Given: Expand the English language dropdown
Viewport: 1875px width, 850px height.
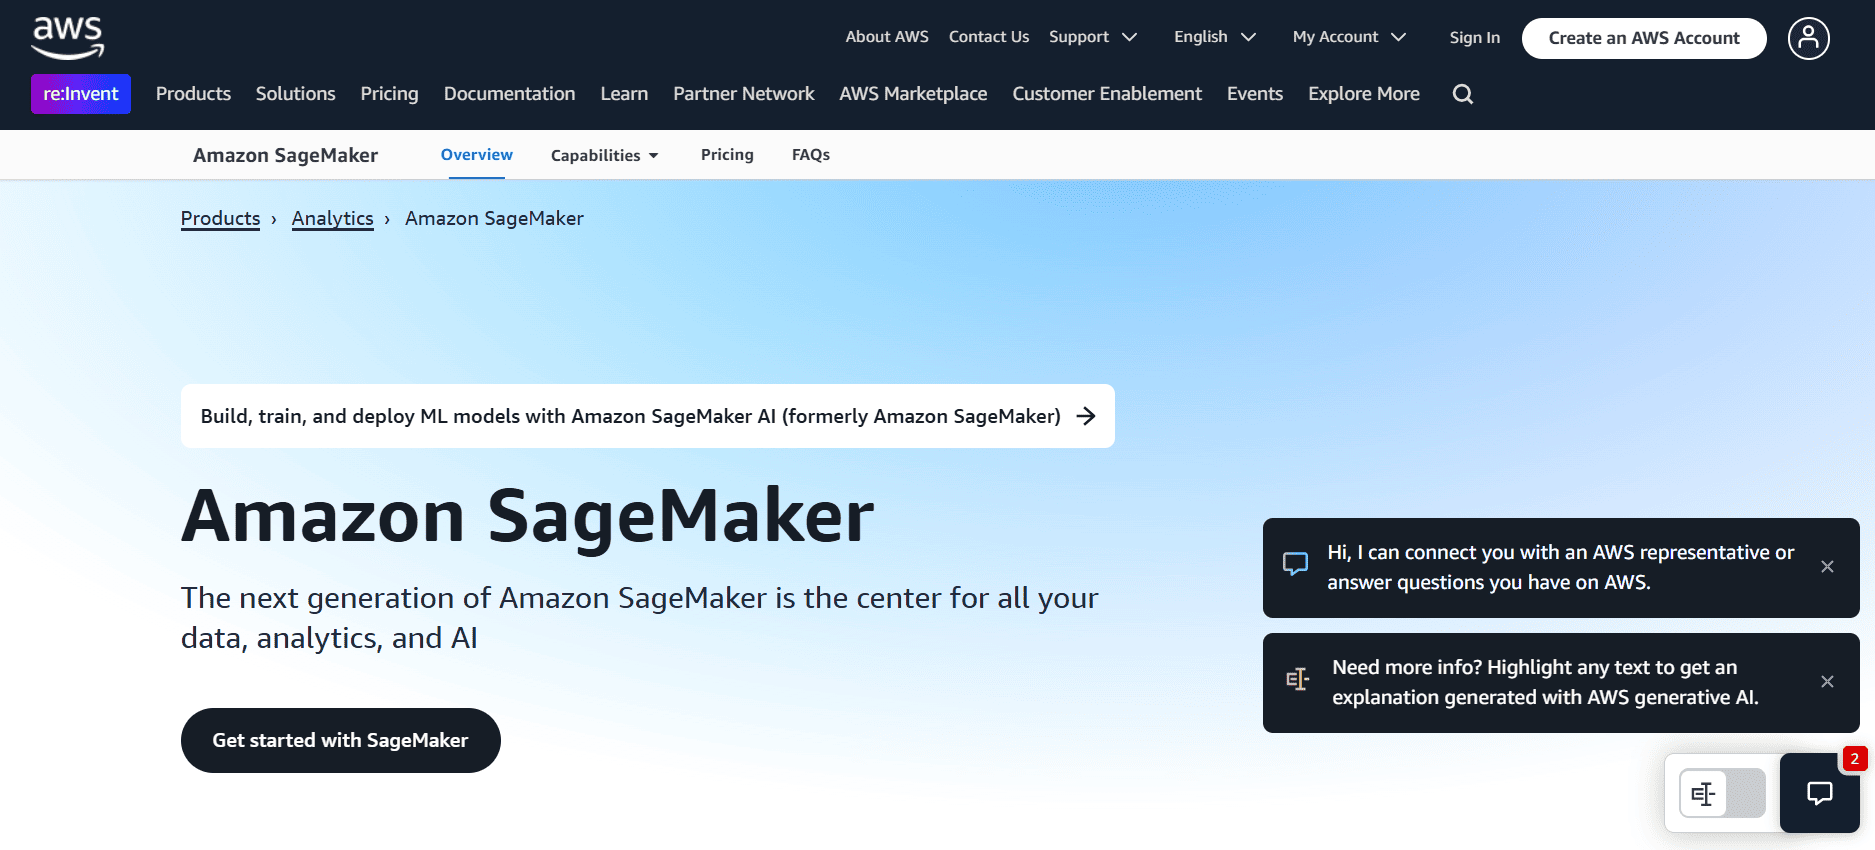Looking at the screenshot, I should pyautogui.click(x=1215, y=37).
